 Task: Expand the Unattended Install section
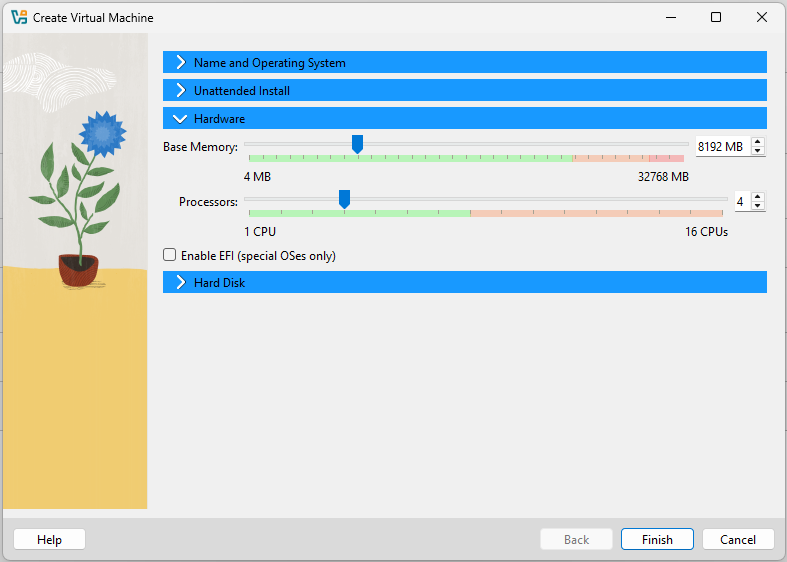465,90
